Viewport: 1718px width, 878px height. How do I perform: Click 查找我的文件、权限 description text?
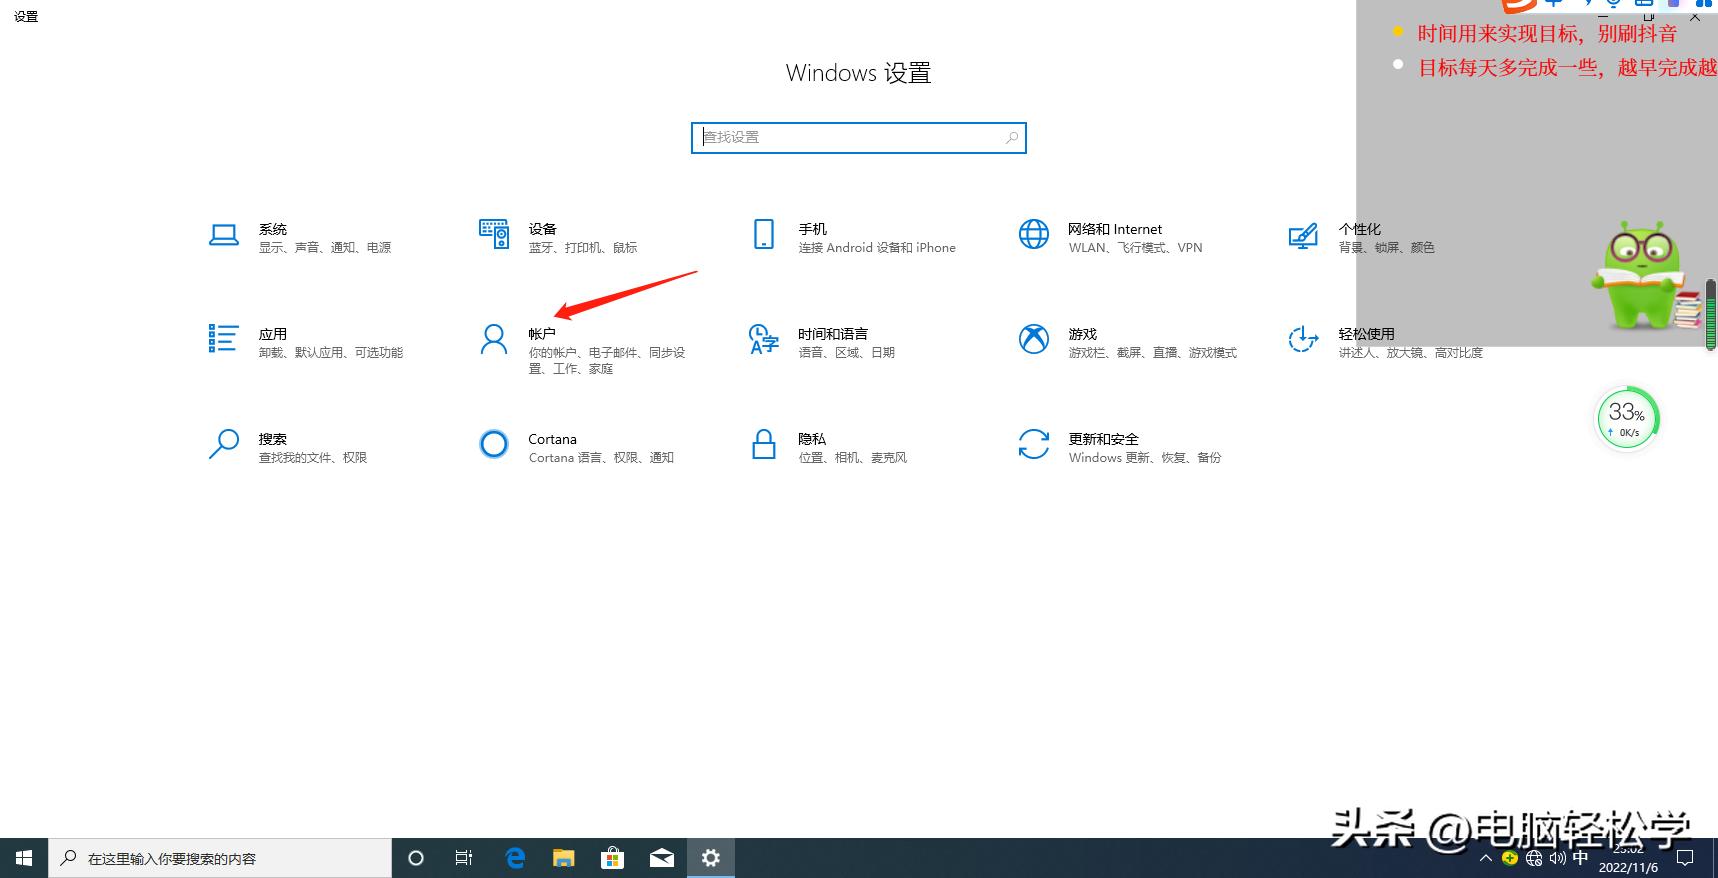click(313, 458)
